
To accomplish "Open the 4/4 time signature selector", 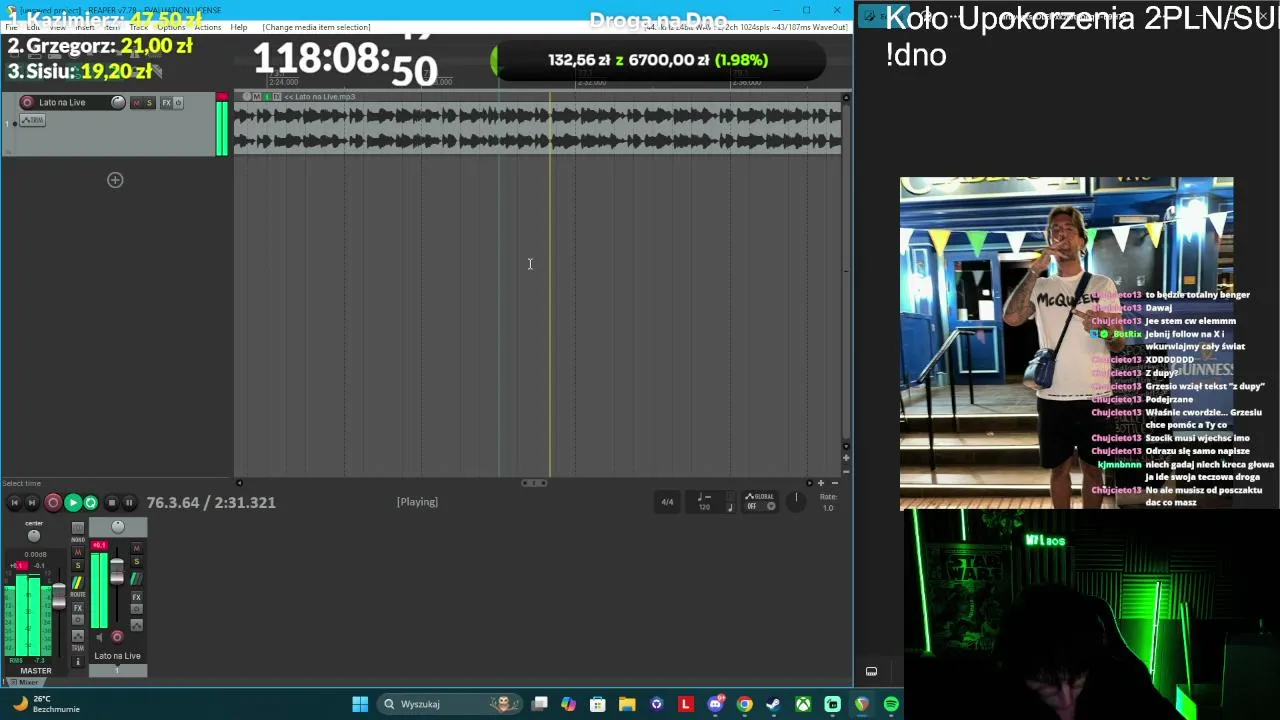I will (667, 502).
